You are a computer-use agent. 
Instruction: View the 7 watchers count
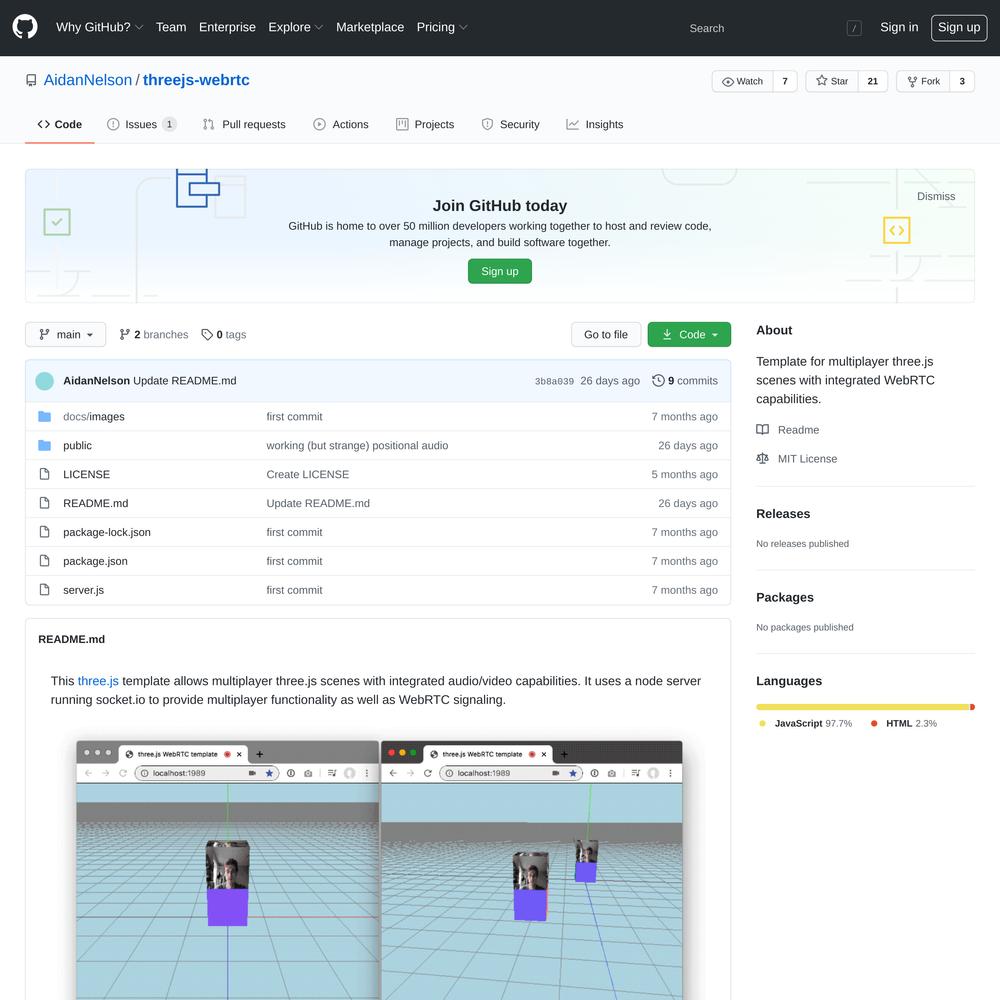785,81
